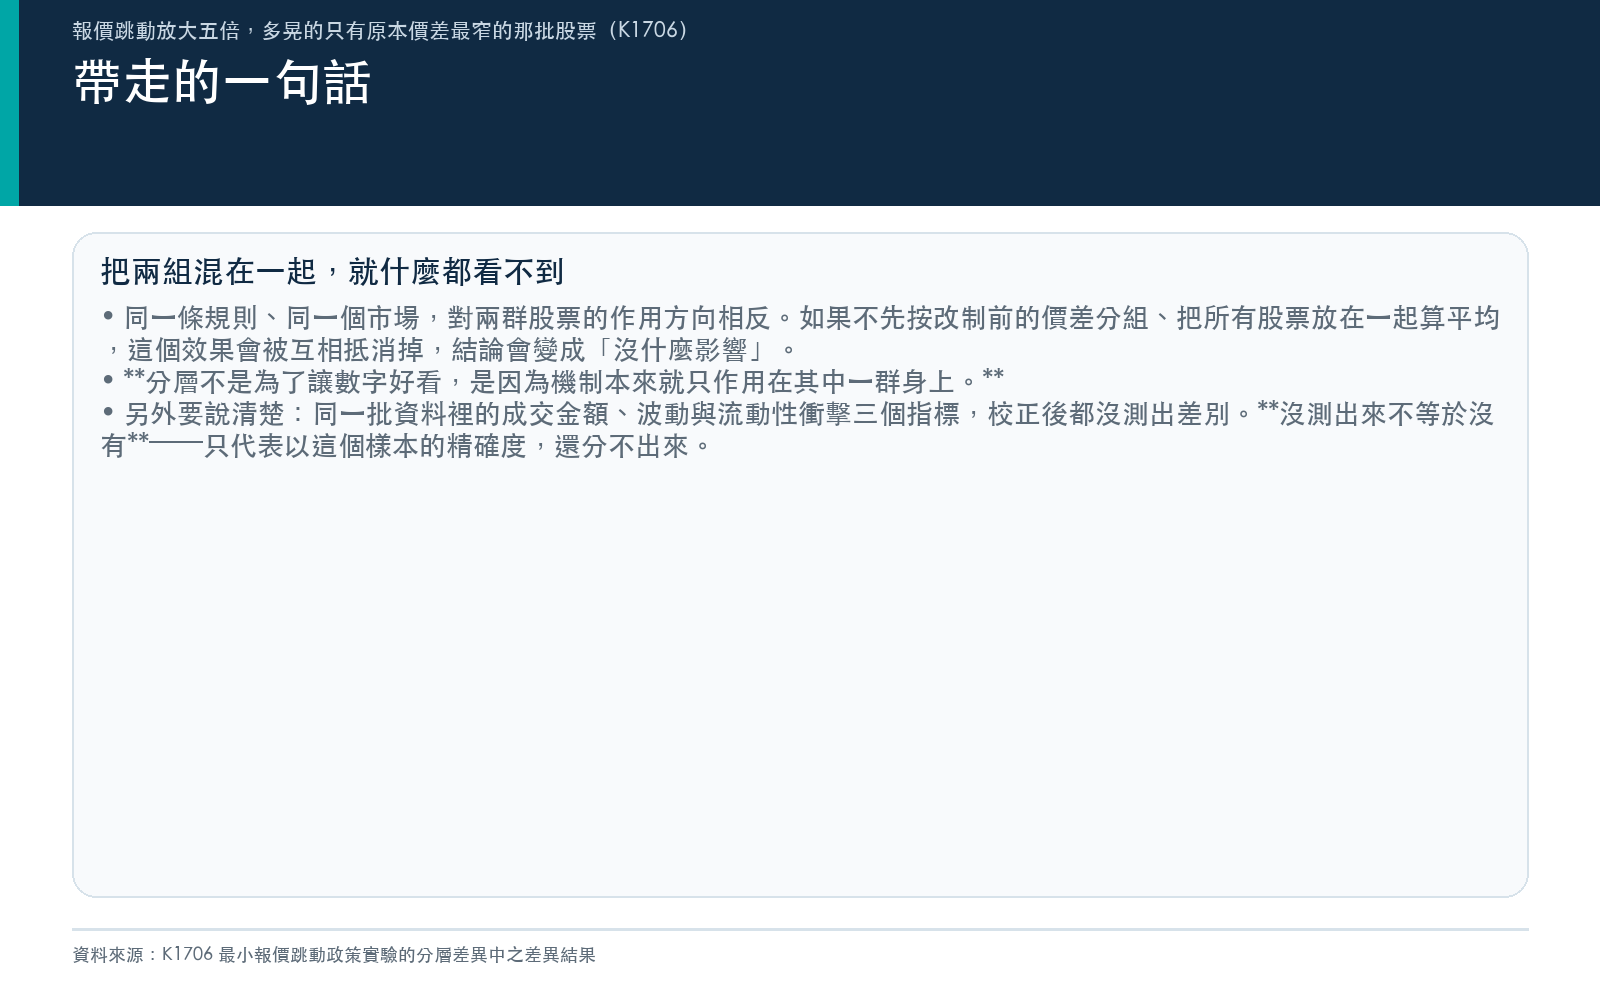
Task: Click the second bullet beginning 分層不是為了讓數字好看
Action: click(553, 381)
